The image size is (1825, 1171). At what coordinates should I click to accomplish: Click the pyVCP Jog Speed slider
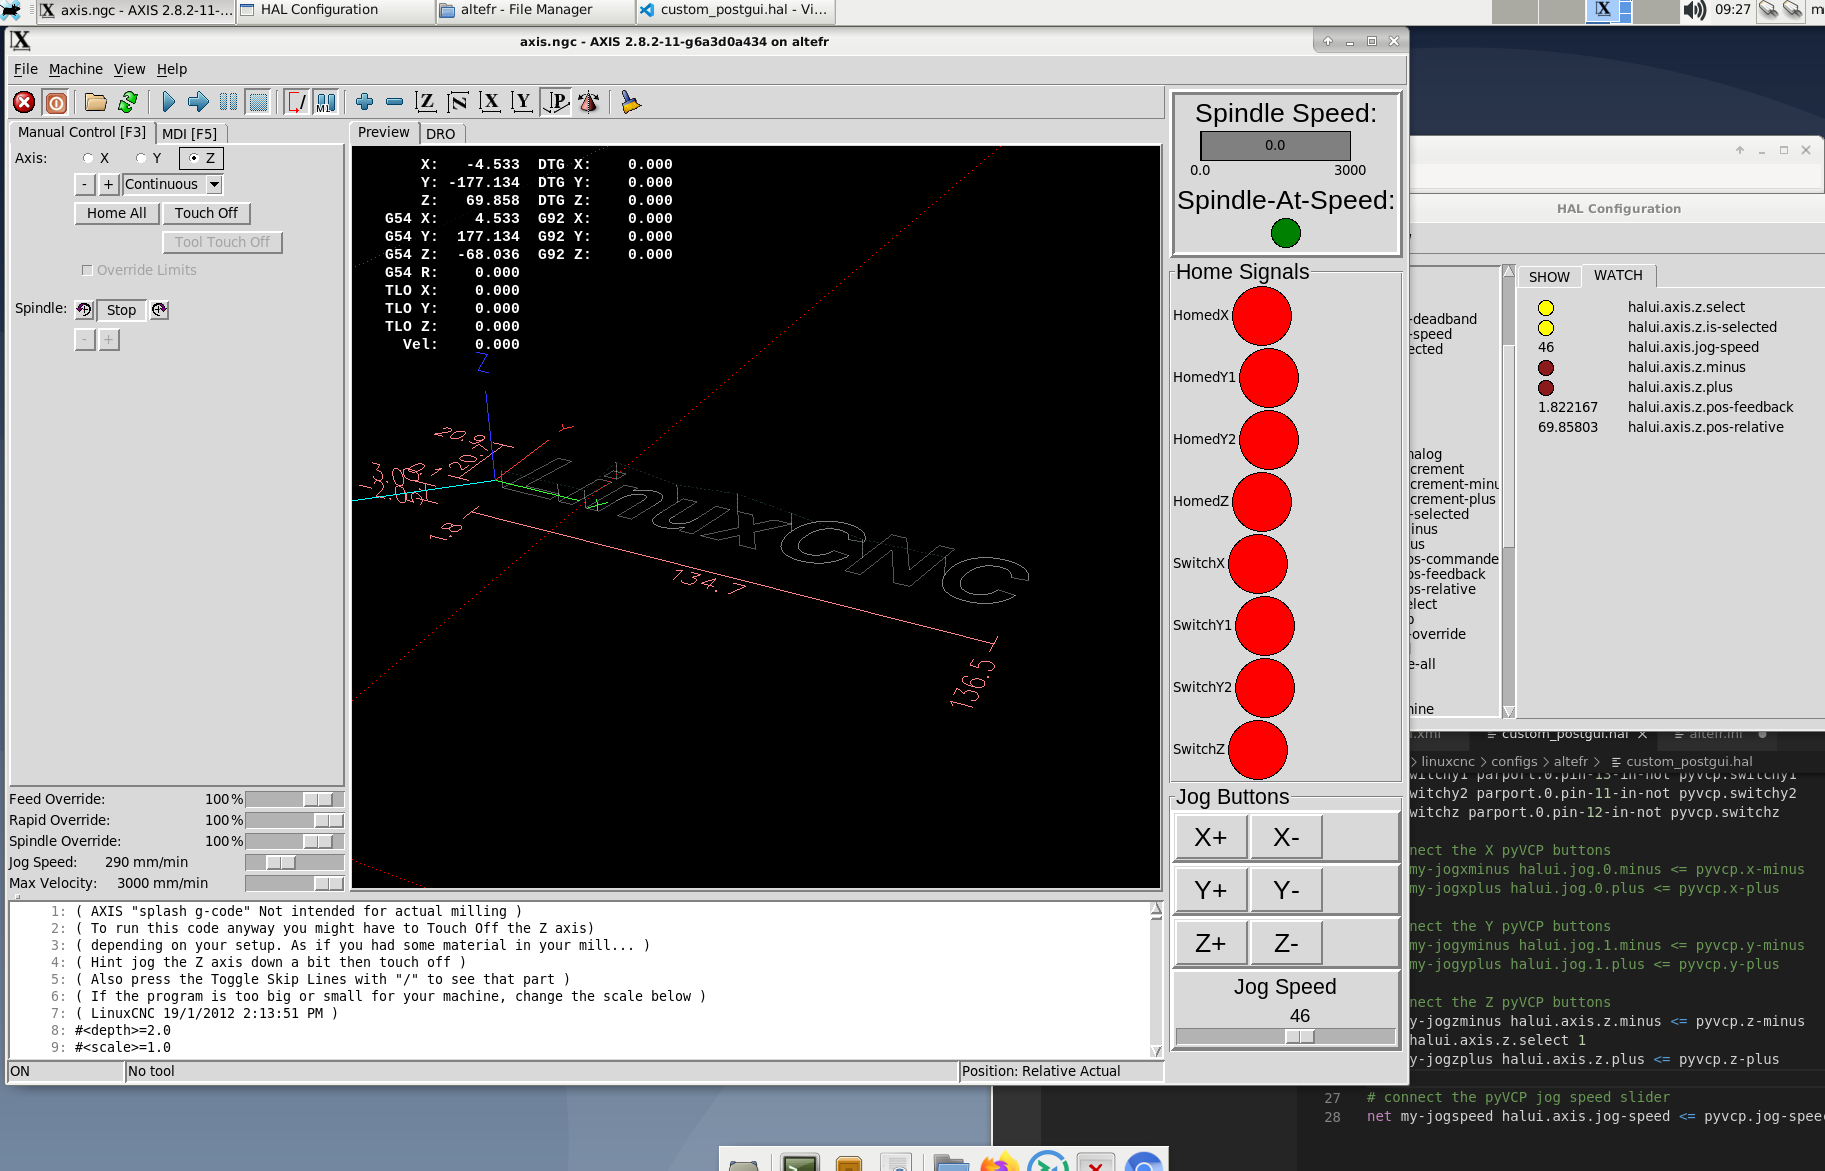tap(1286, 1037)
